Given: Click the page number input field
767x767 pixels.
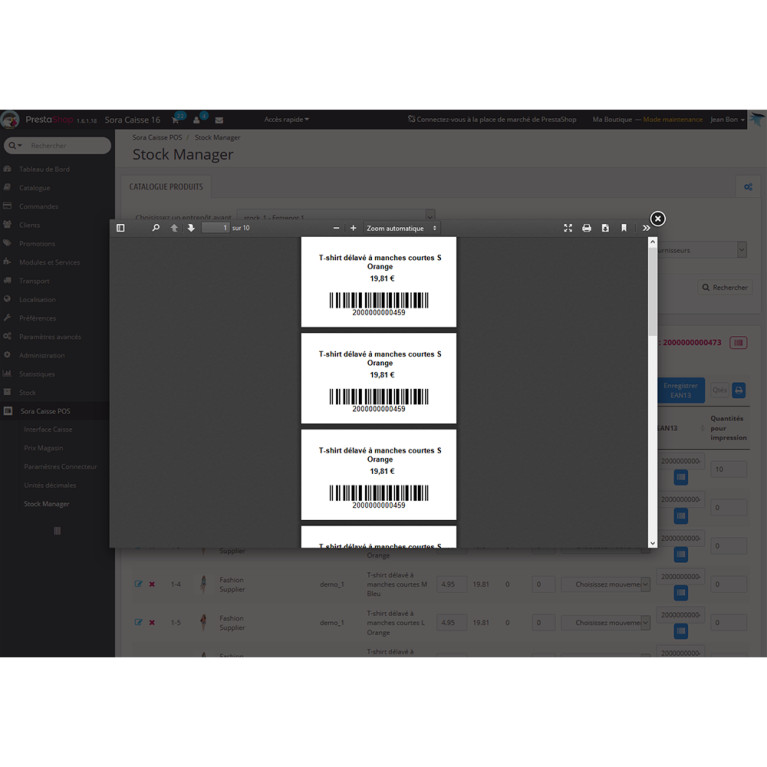Looking at the screenshot, I should point(215,228).
